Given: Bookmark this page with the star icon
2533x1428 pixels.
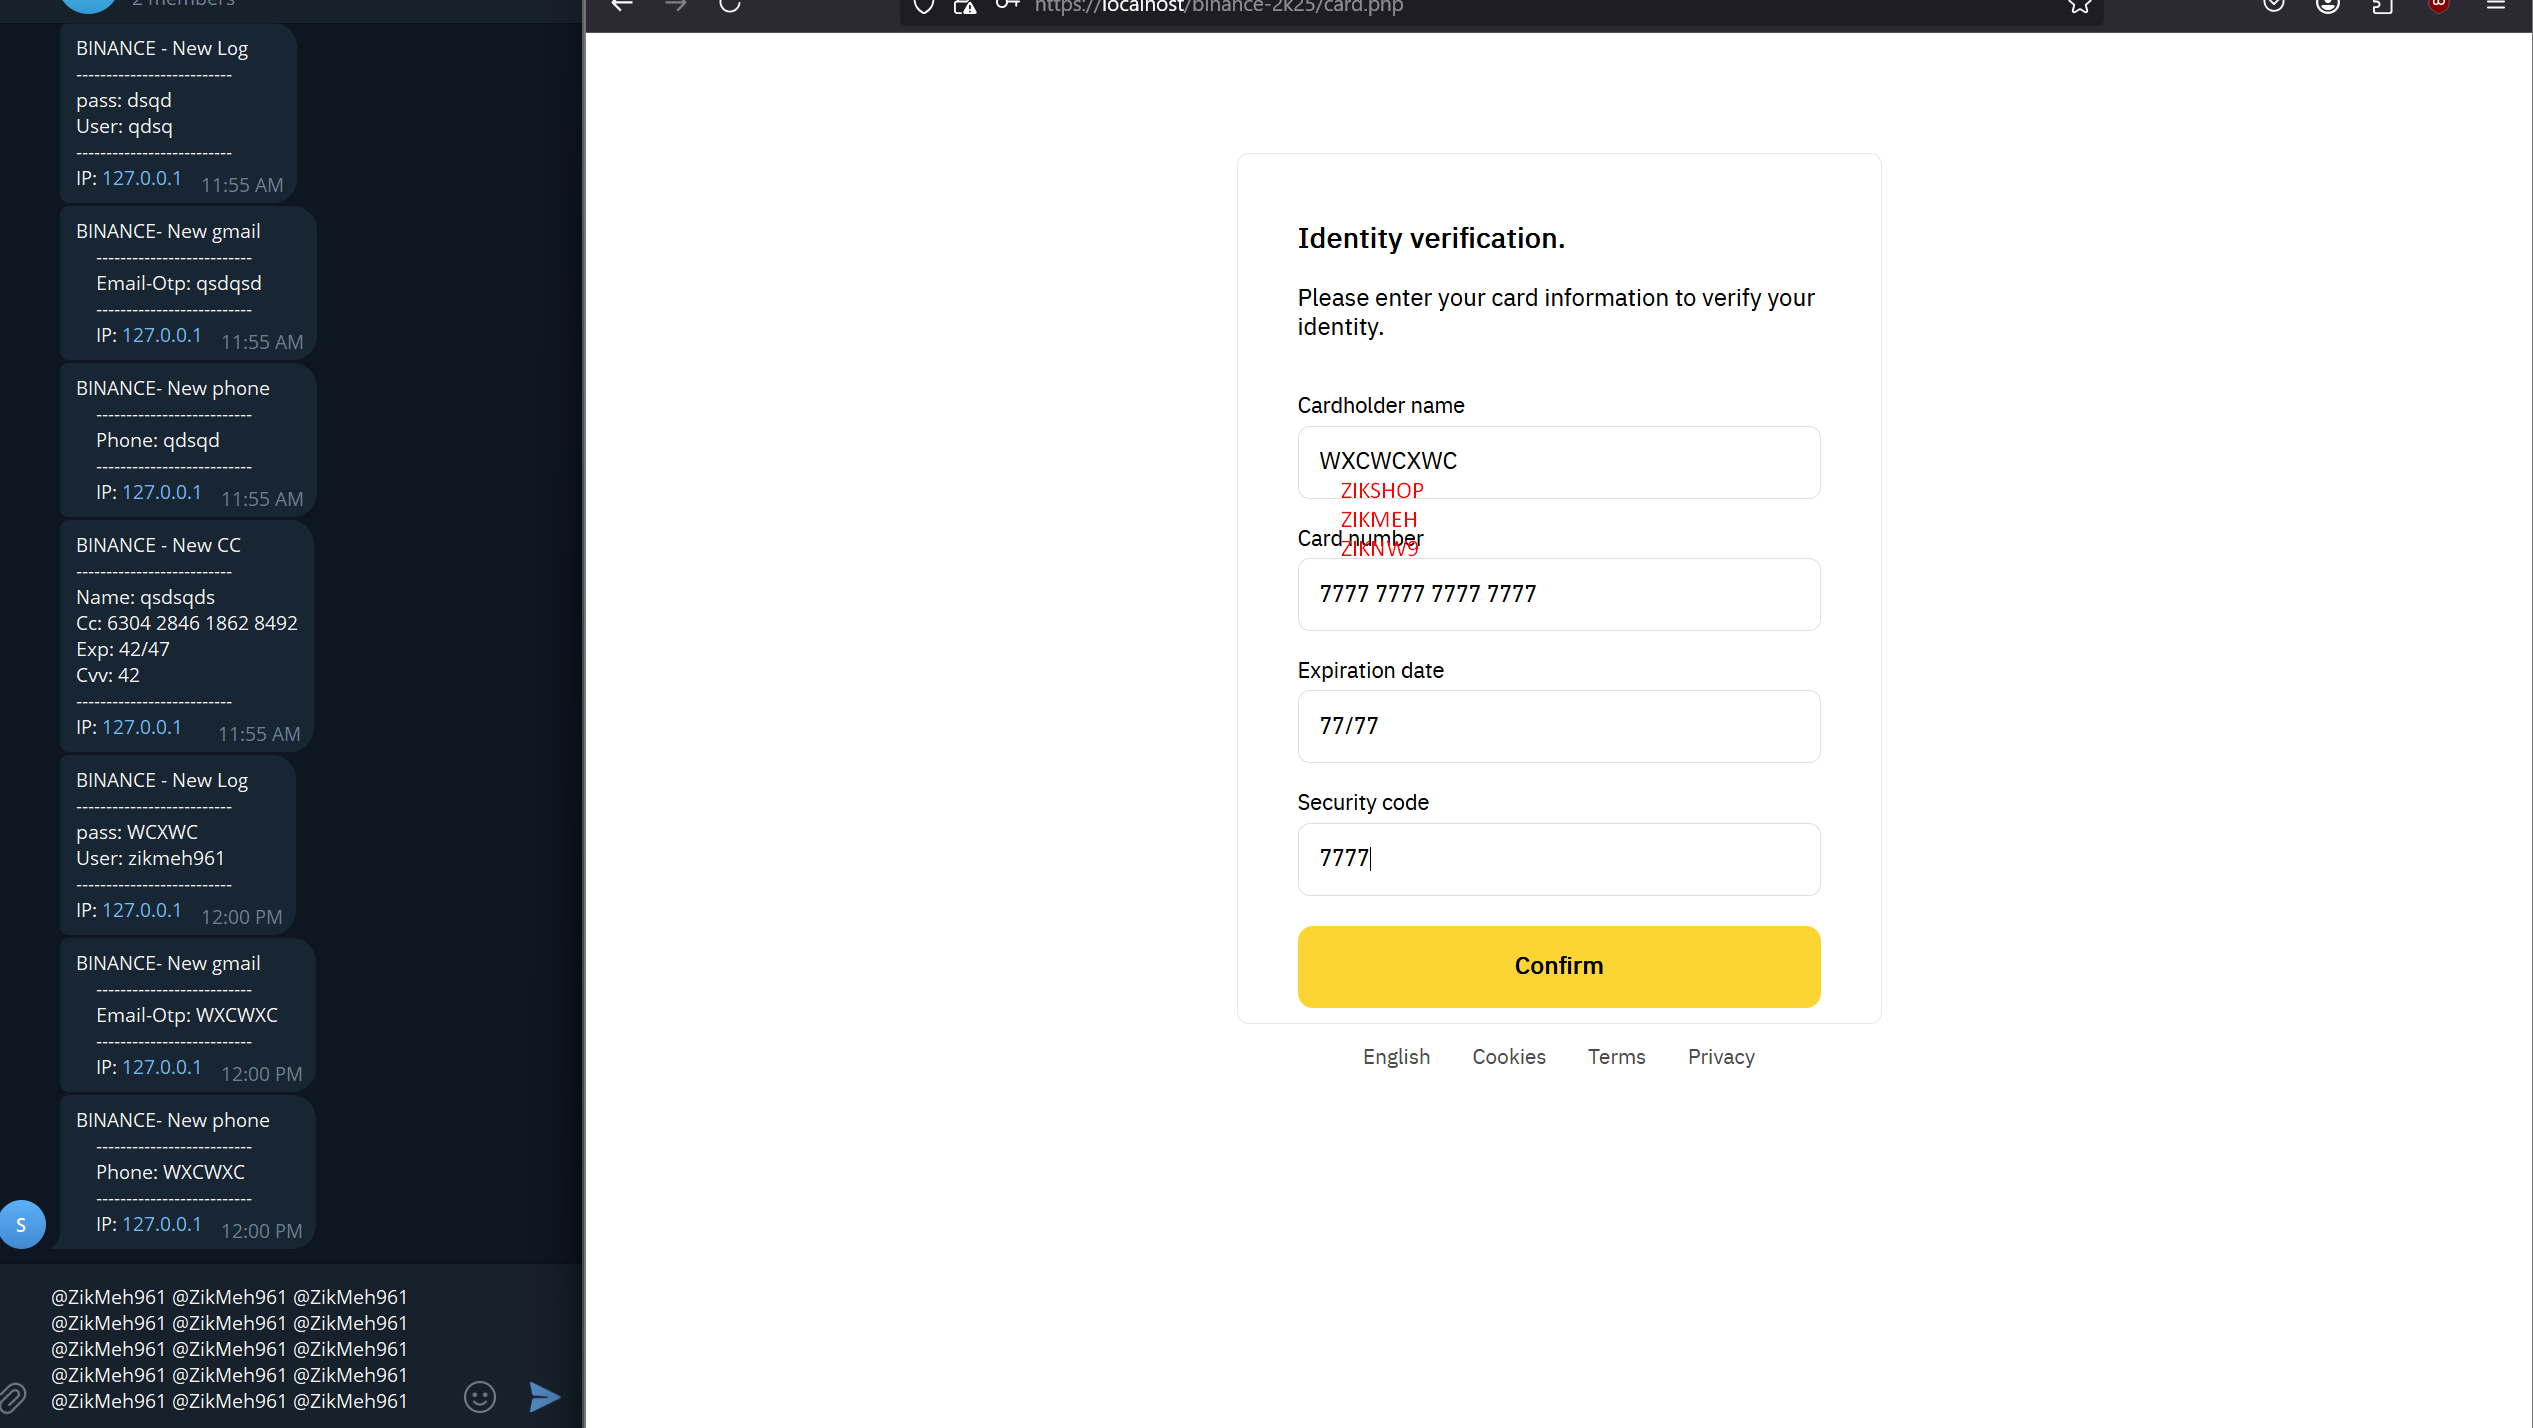Looking at the screenshot, I should [2079, 6].
